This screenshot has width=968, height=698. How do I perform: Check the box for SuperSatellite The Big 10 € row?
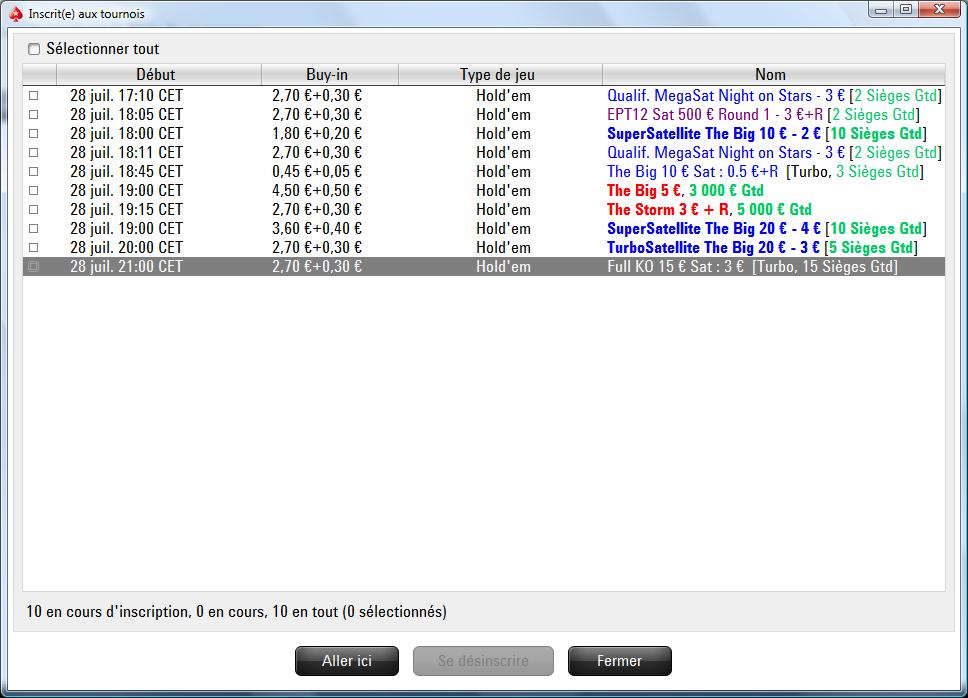click(x=33, y=133)
